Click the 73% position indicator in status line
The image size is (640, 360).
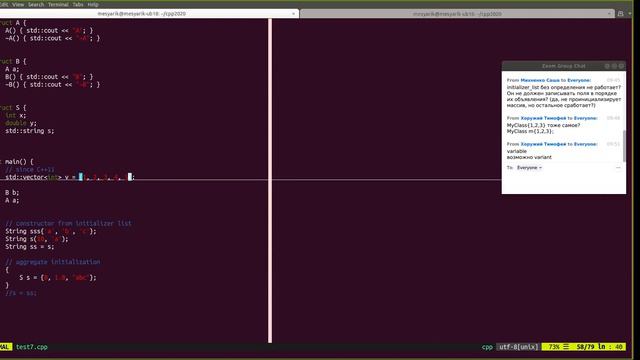(553, 347)
